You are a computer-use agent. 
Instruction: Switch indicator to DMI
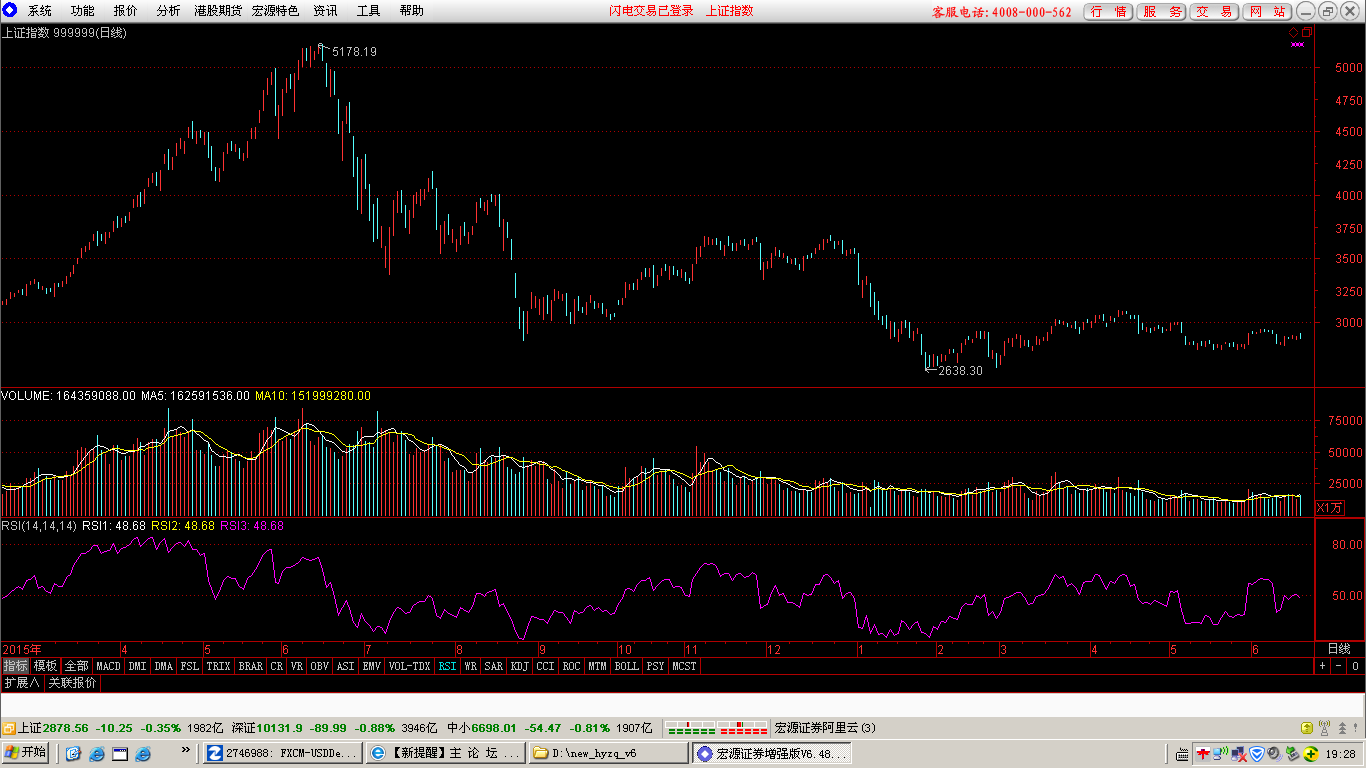click(x=137, y=666)
